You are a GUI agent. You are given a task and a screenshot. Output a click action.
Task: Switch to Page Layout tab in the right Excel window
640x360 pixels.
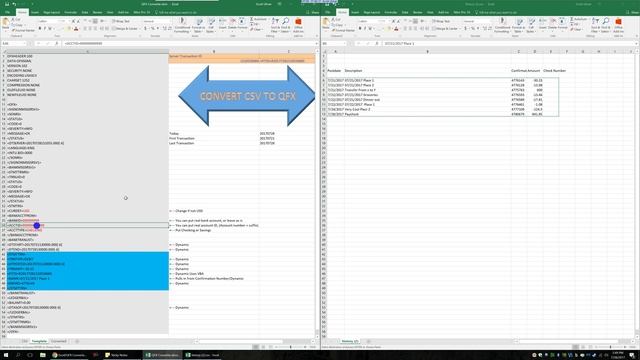point(372,13)
